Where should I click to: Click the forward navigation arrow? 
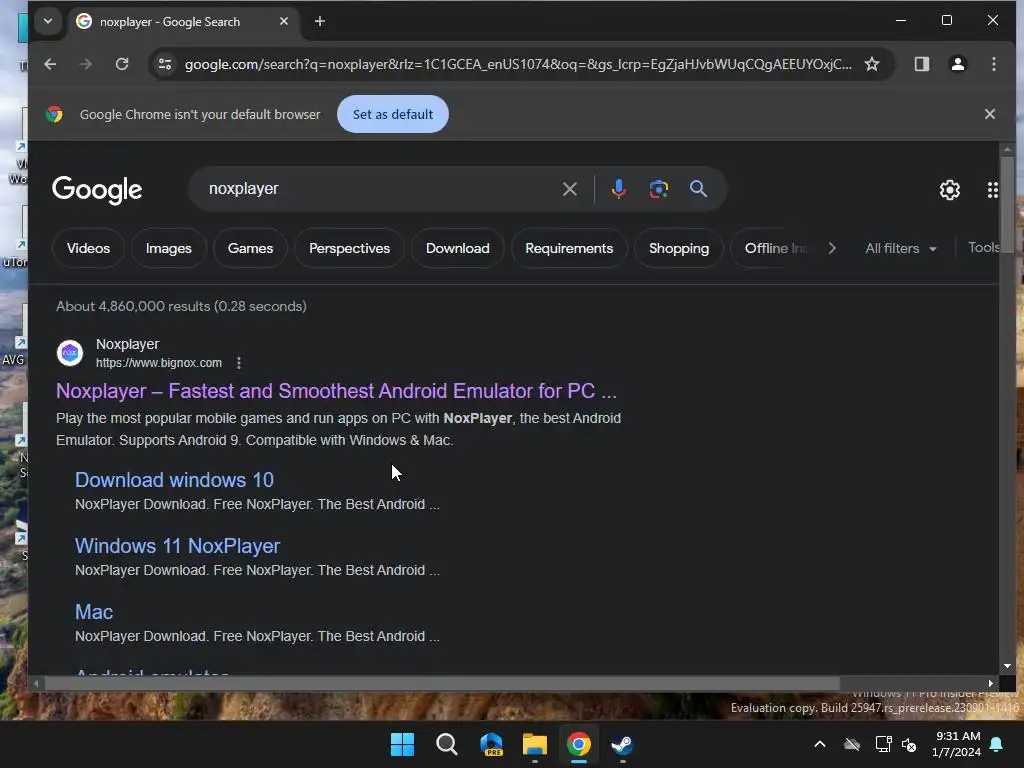[x=86, y=64]
